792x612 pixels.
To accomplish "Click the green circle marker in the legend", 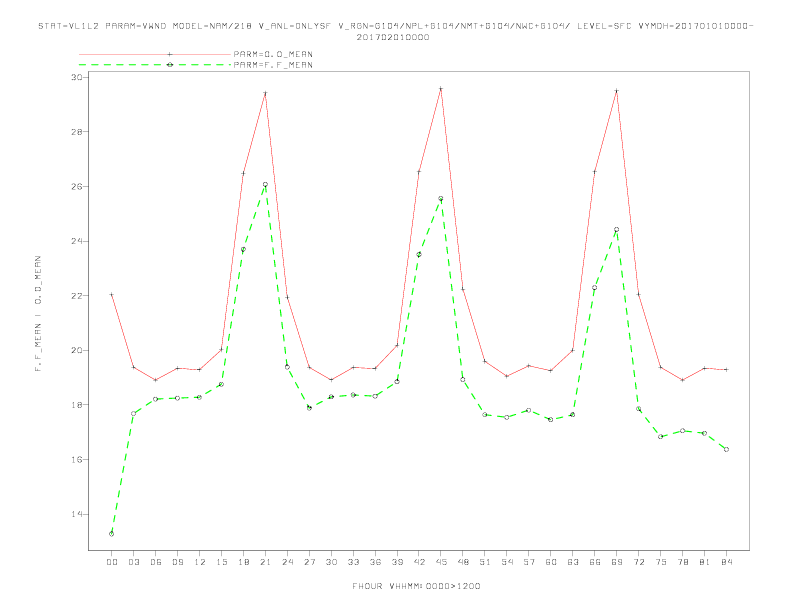I will point(170,65).
